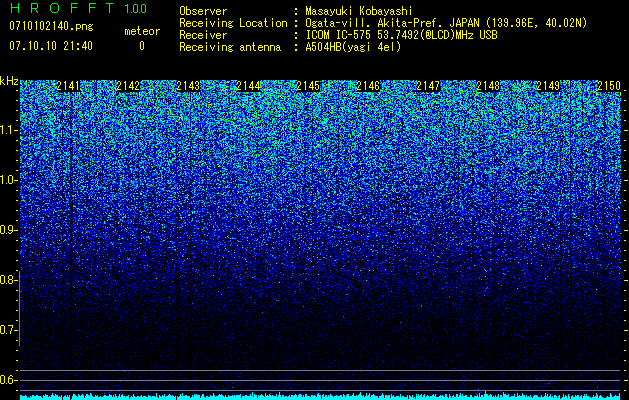Select the filename 0710102140.png
This screenshot has width=629, height=400.
click(x=51, y=27)
